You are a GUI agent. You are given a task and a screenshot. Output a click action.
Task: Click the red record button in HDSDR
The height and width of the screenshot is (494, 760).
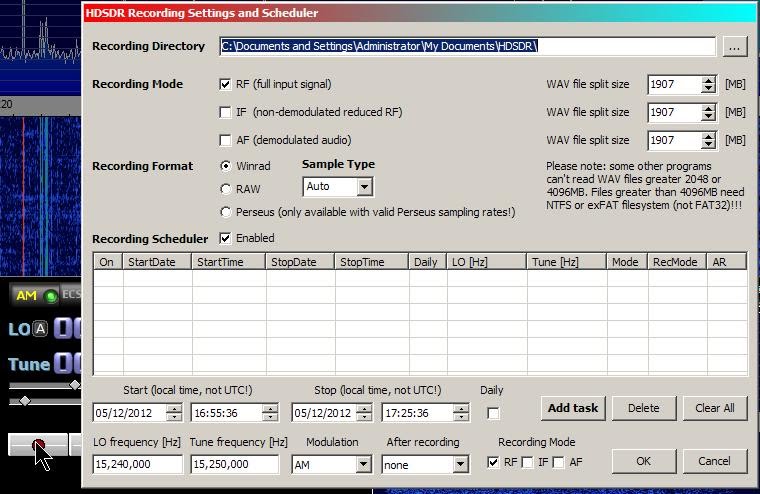pos(38,445)
